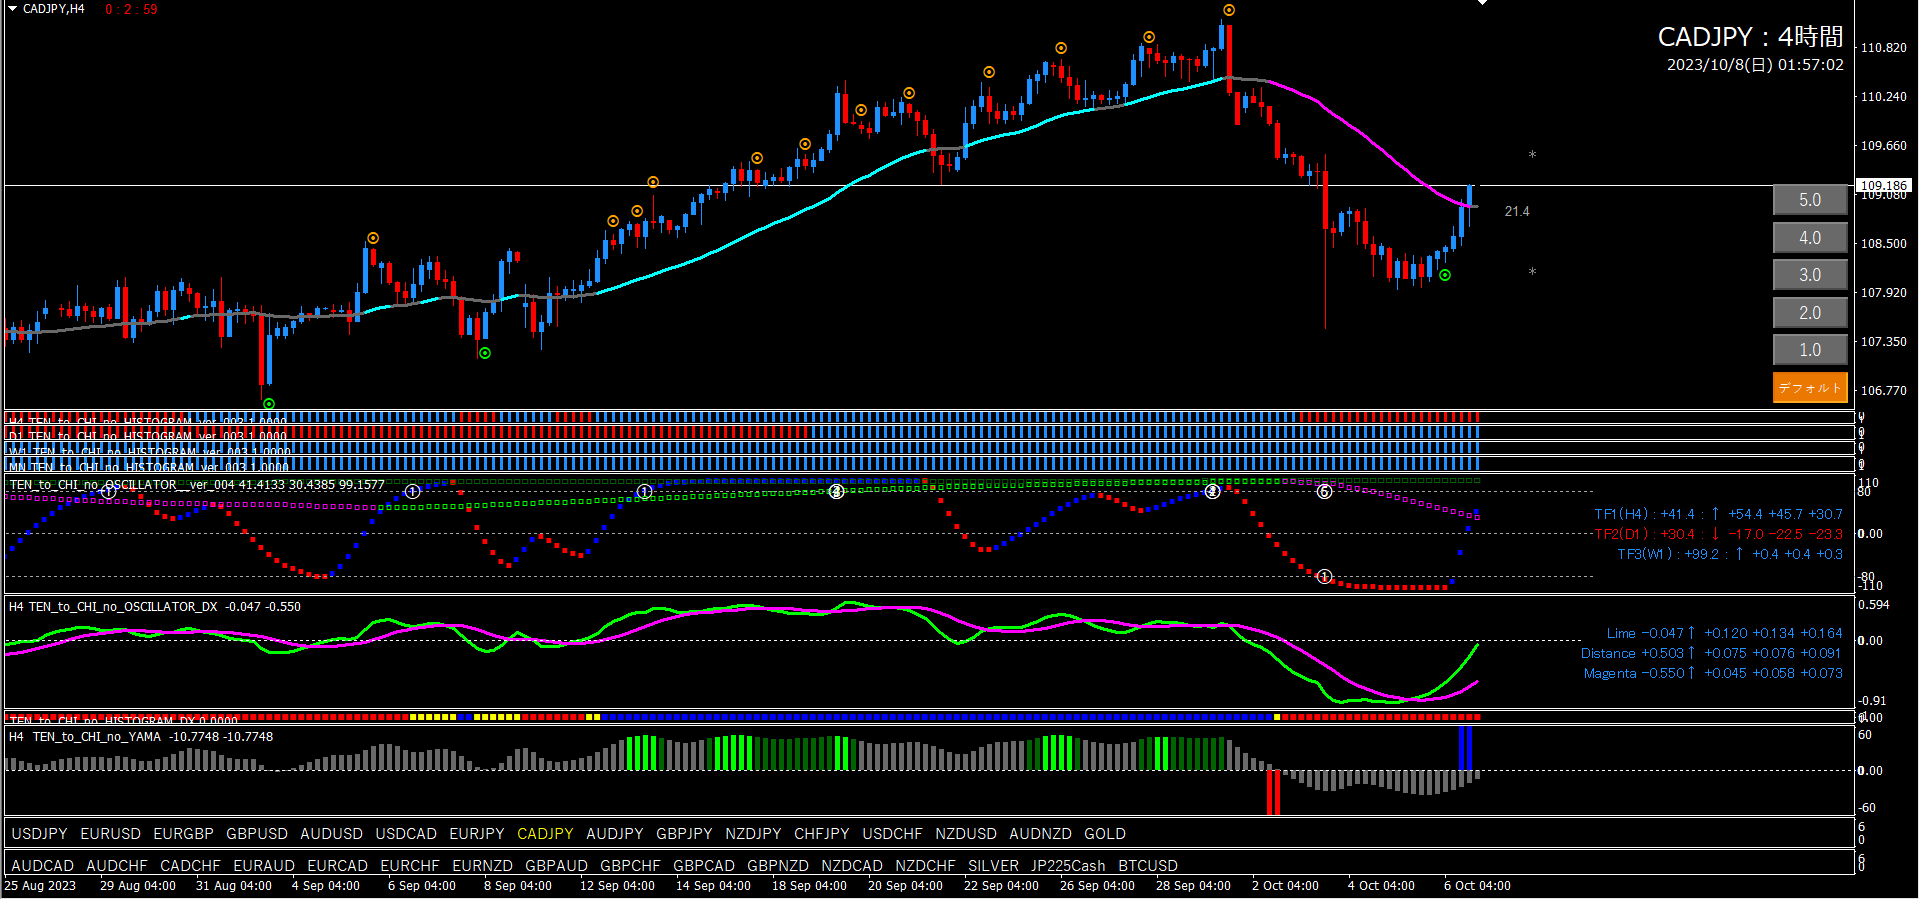Load the USDCAD chart
The height and width of the screenshot is (900, 1920).
coord(406,834)
